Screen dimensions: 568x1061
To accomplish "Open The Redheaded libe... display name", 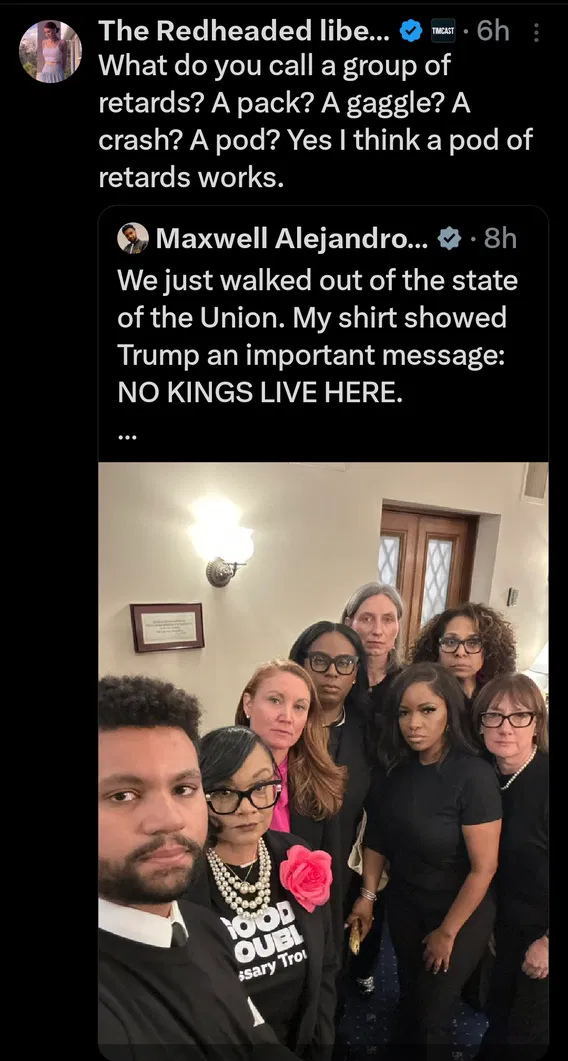I will (244, 31).
